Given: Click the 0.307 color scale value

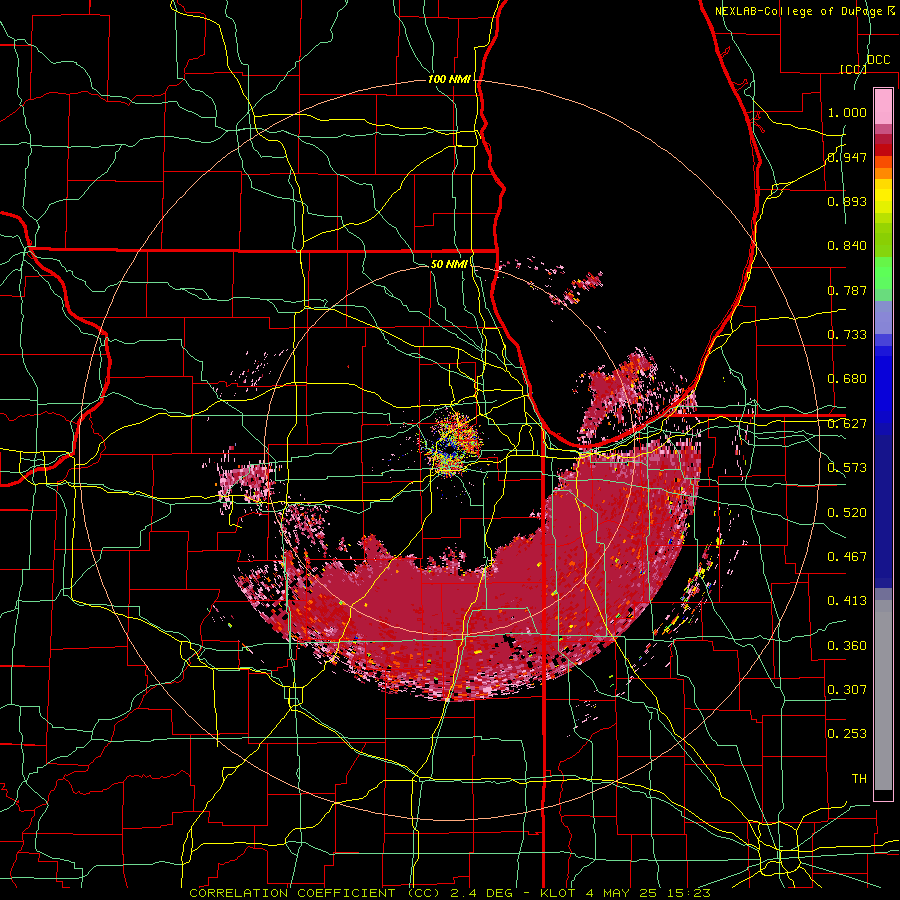Looking at the screenshot, I should tap(847, 690).
